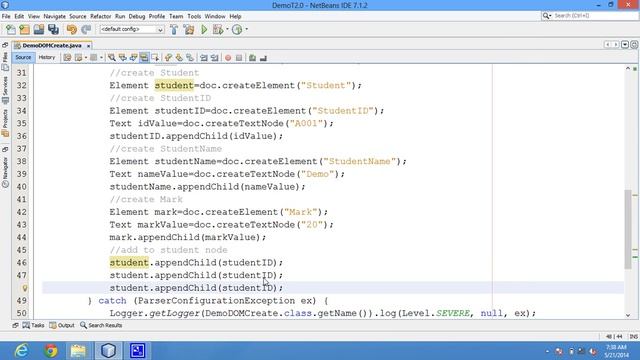The height and width of the screenshot is (360, 640).
Task: Click the Uncomment icon in editor toolbar
Action: click(264, 58)
